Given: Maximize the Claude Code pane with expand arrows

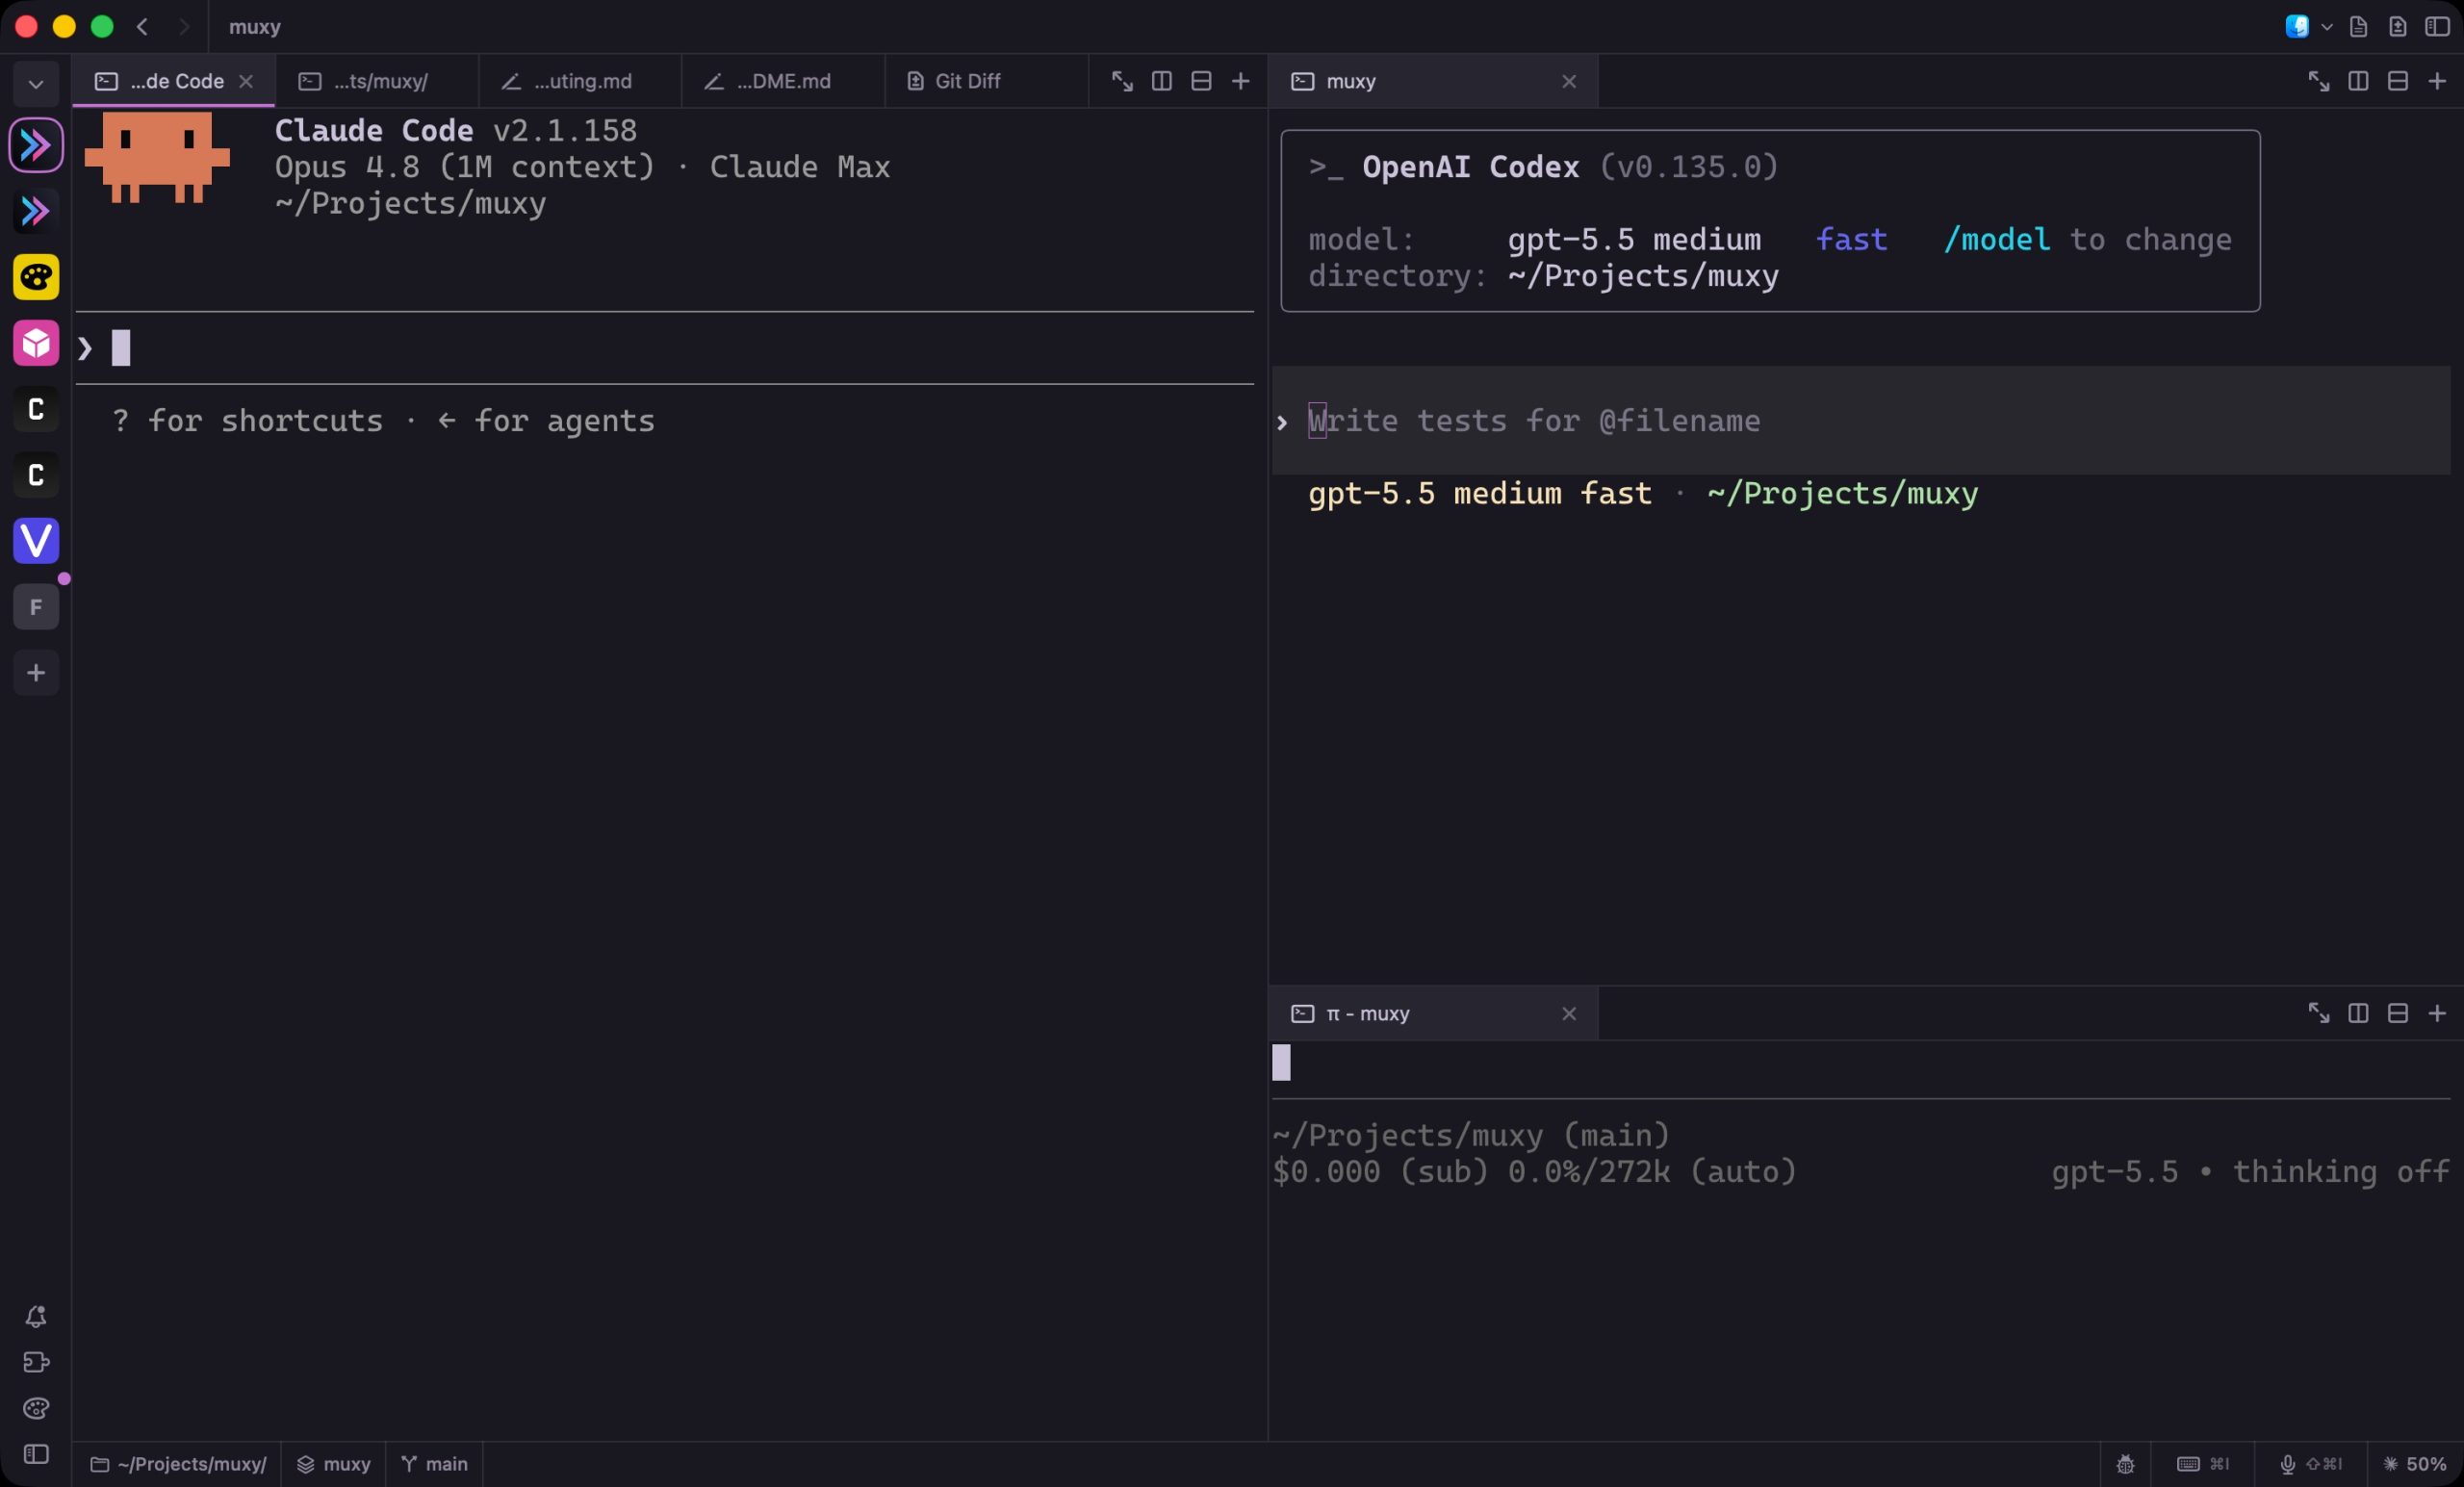Looking at the screenshot, I should point(1122,81).
